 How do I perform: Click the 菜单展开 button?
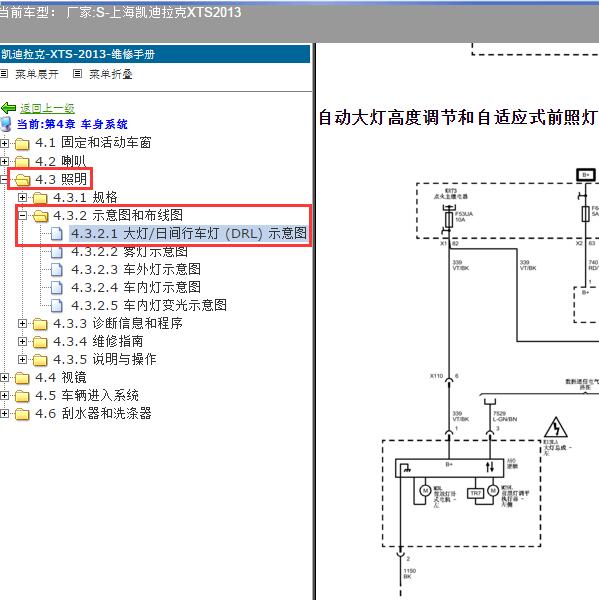coord(37,74)
